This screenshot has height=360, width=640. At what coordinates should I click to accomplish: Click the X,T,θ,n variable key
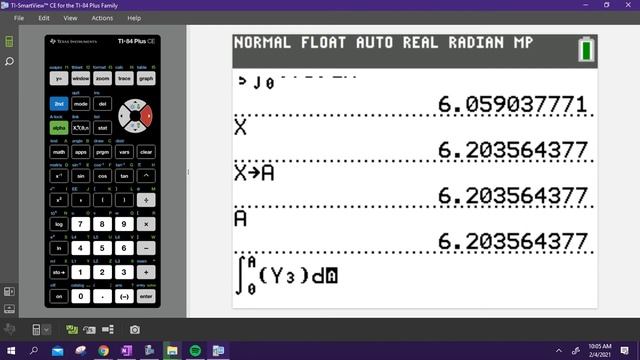click(81, 128)
